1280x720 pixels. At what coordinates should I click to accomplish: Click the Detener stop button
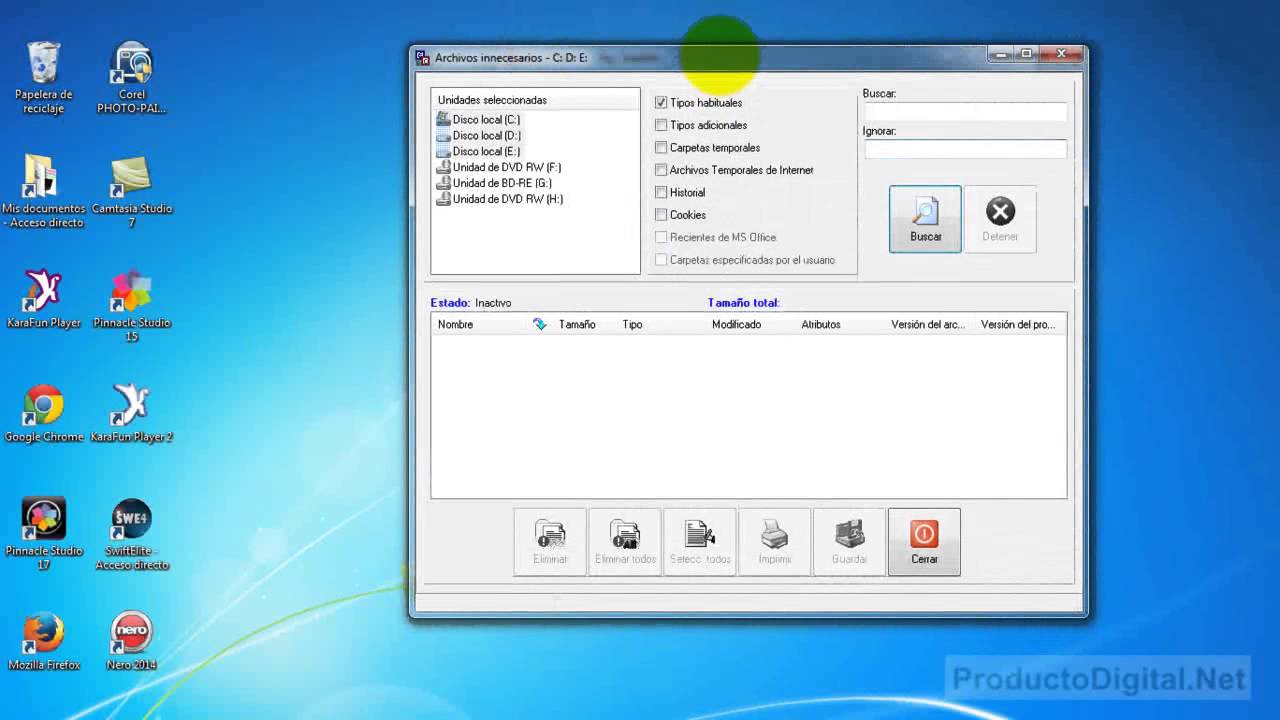1000,219
